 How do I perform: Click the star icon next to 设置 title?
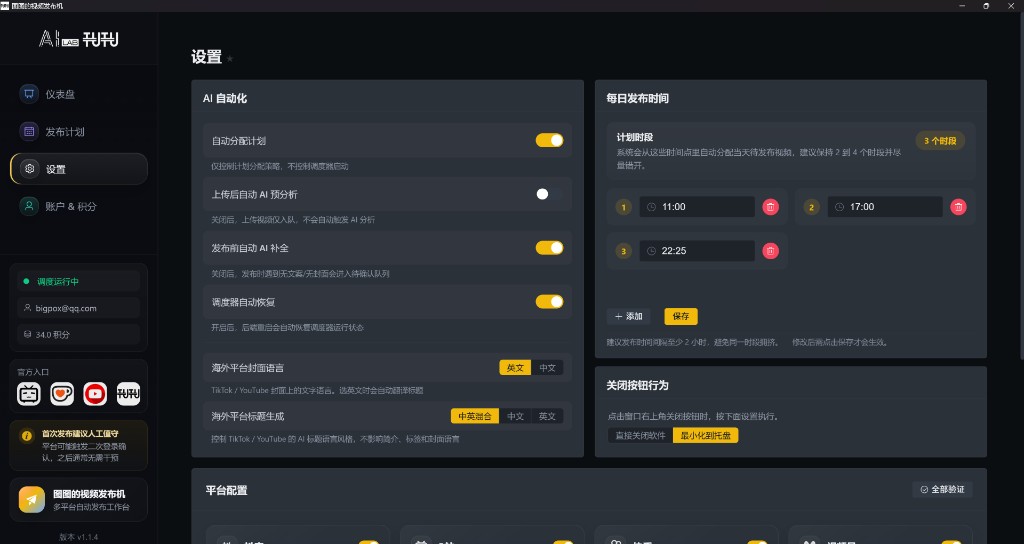(x=230, y=59)
